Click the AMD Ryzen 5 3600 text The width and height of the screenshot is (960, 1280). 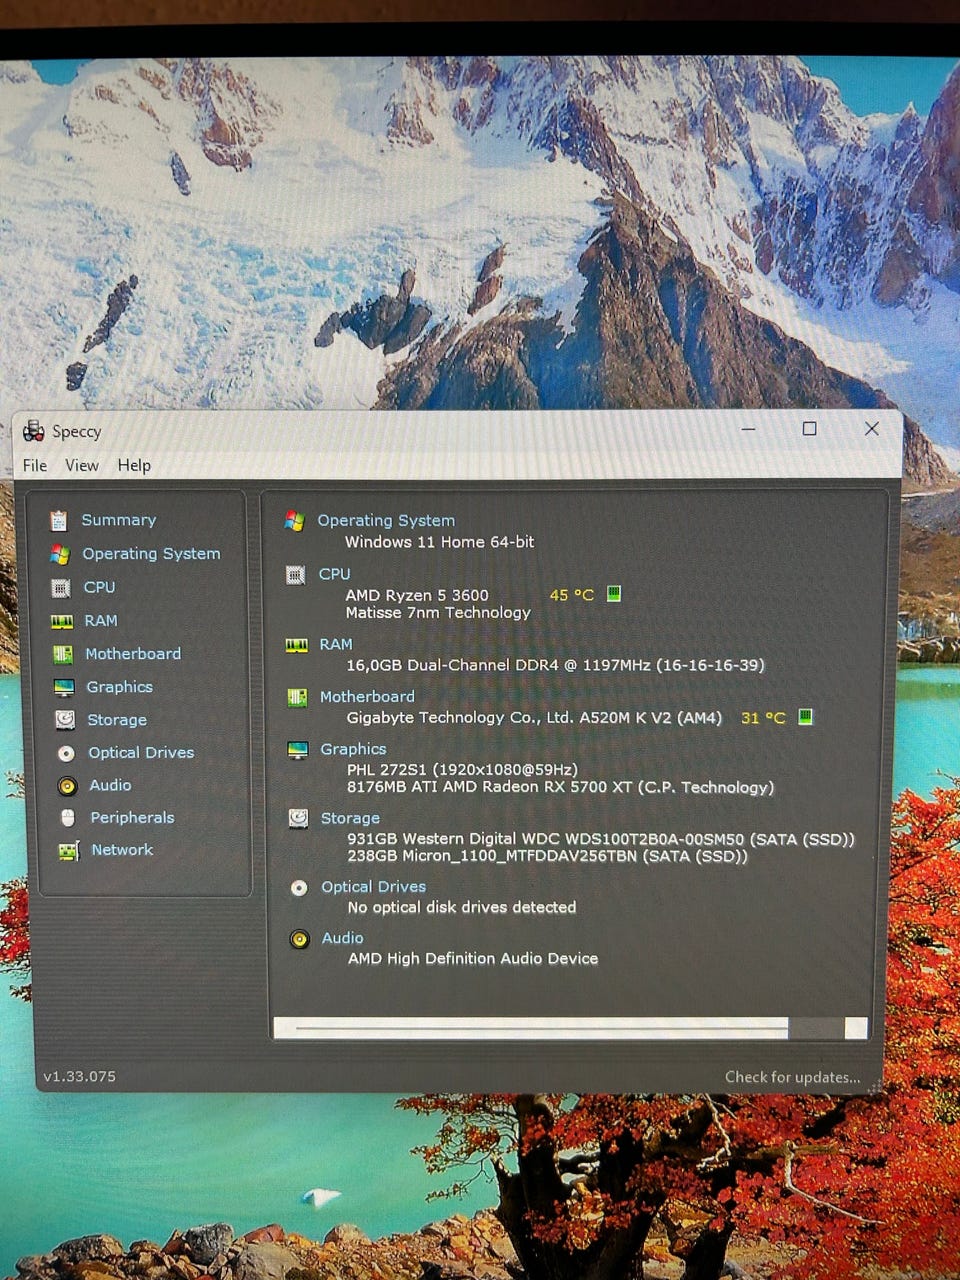point(417,595)
